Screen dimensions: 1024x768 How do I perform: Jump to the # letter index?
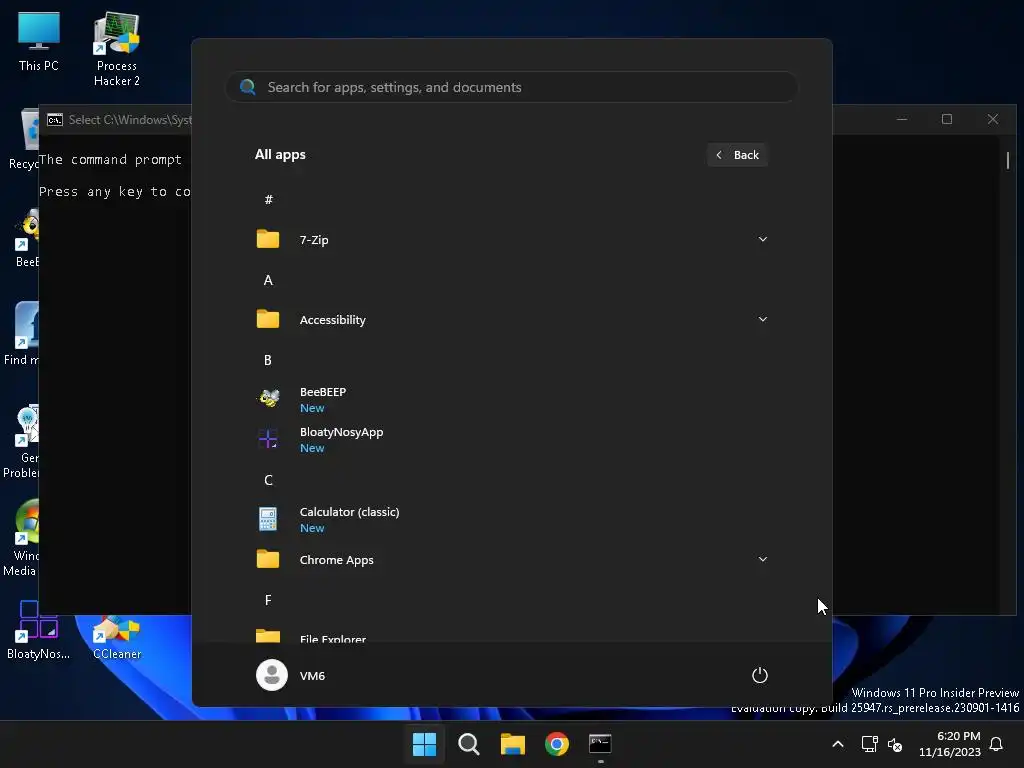(x=268, y=200)
